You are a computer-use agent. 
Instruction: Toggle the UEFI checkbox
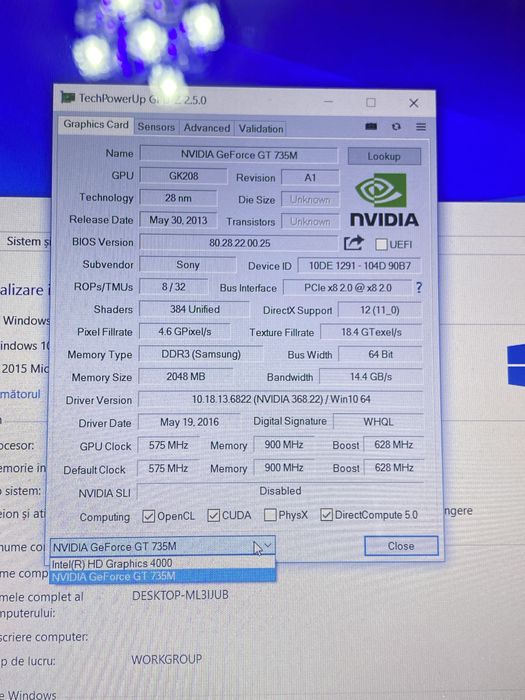(381, 244)
